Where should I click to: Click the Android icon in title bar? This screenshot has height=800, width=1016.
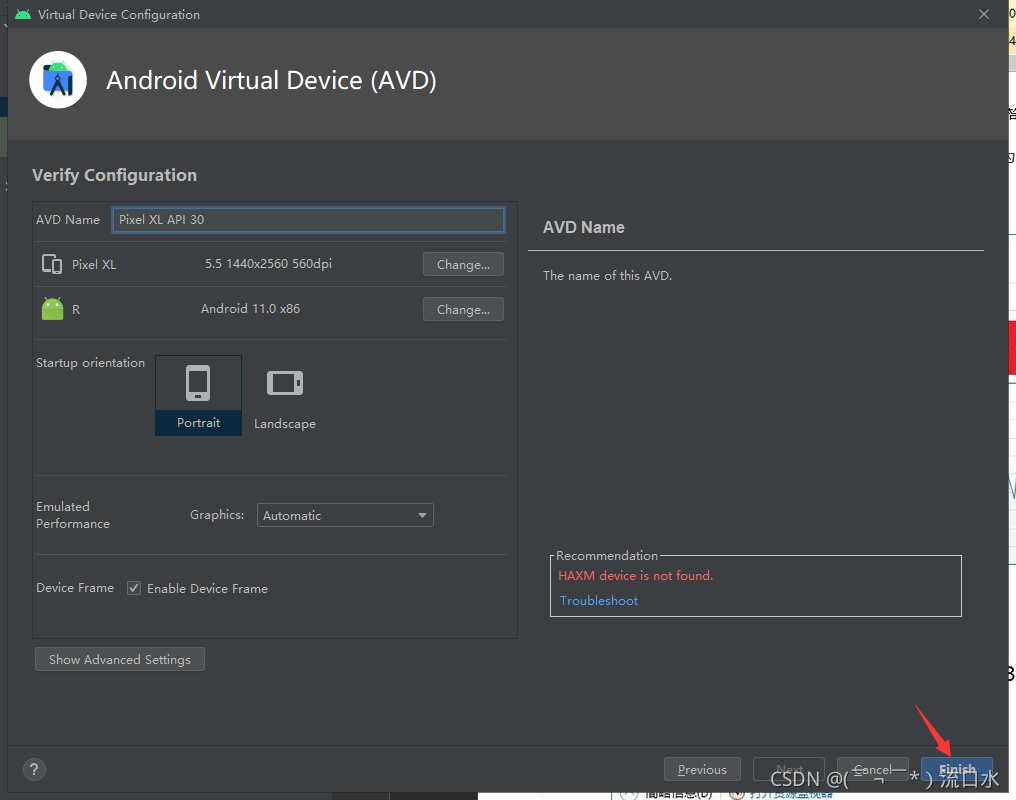click(23, 14)
